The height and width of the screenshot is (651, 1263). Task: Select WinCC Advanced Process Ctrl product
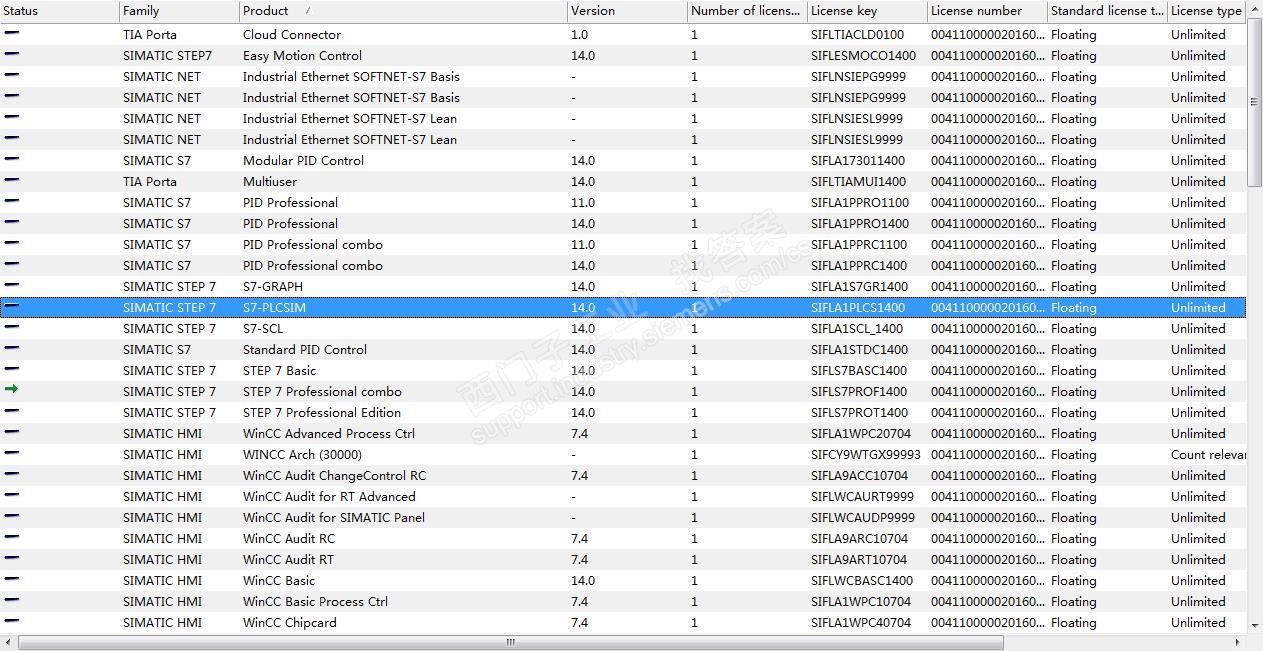[329, 433]
